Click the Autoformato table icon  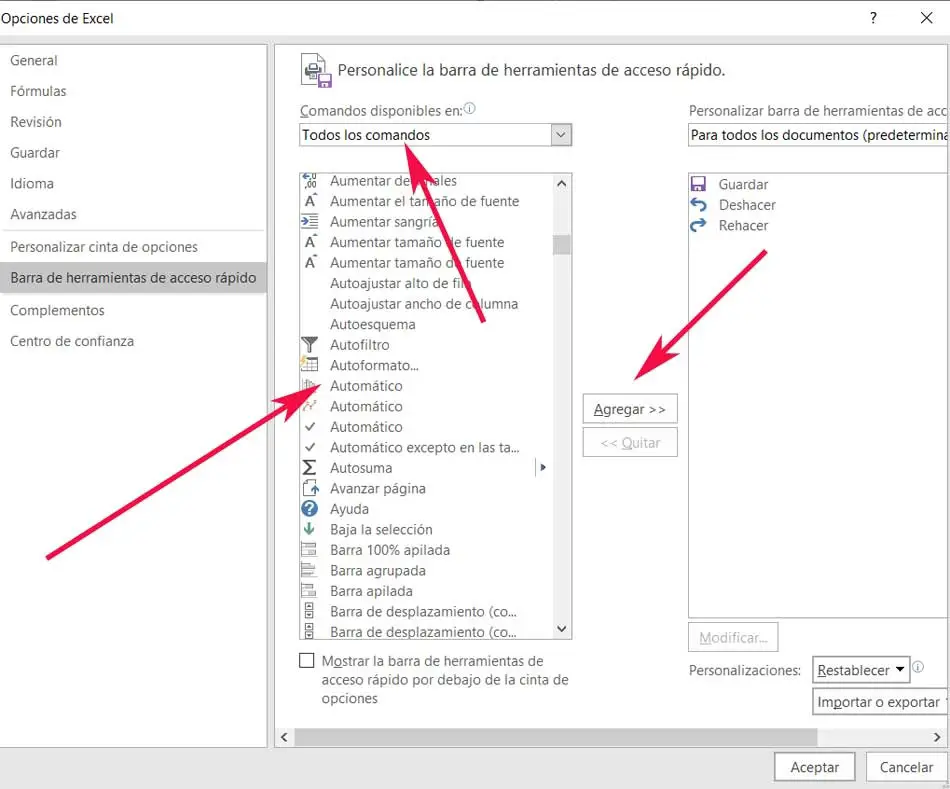coord(310,365)
